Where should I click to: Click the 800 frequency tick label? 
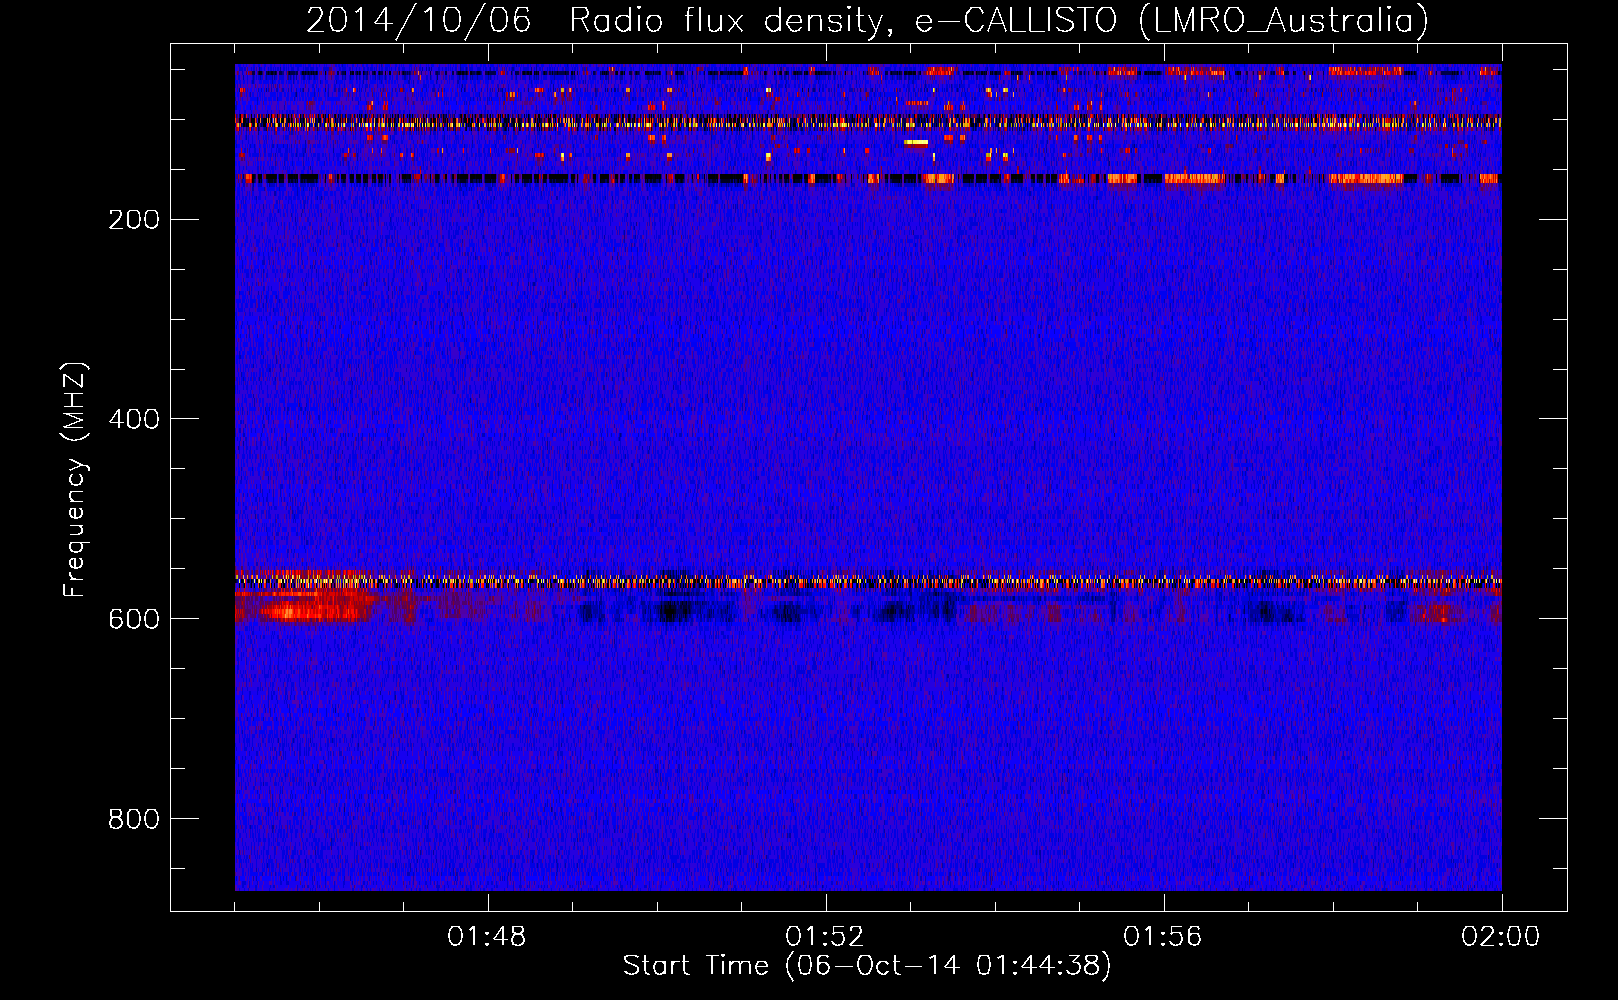click(133, 819)
